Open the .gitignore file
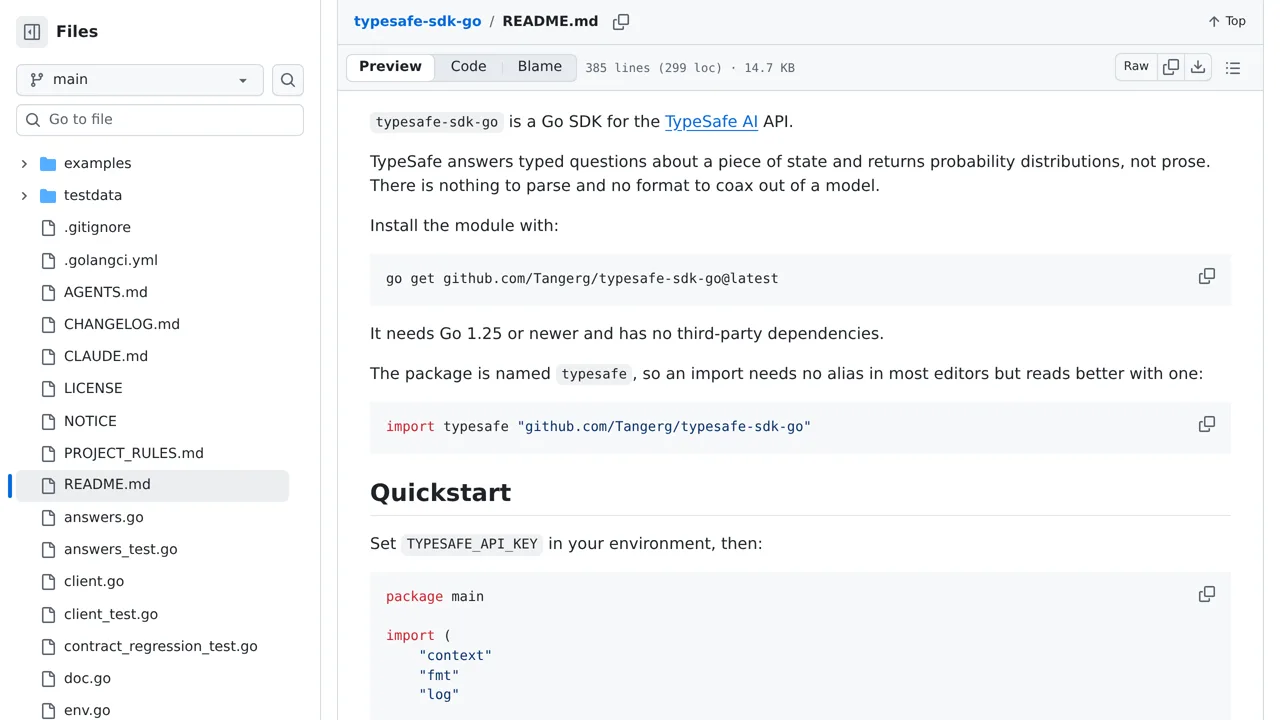This screenshot has height=720, width=1280. pyautogui.click(x=97, y=227)
